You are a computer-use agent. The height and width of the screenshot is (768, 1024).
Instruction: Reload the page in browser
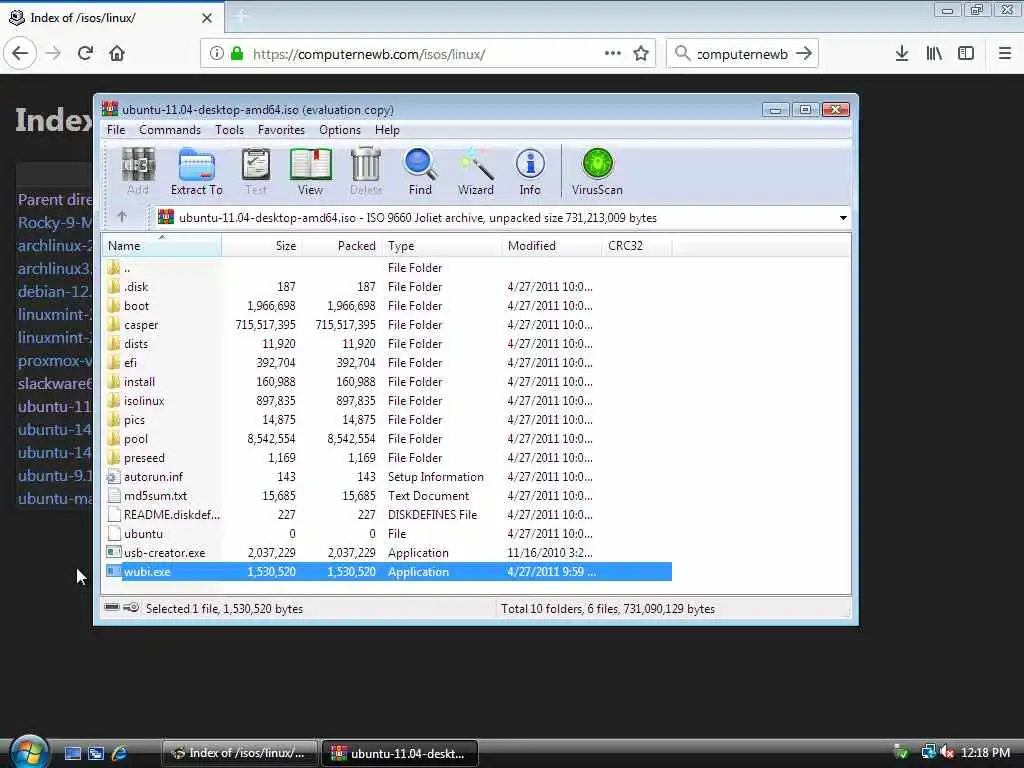[x=85, y=54]
